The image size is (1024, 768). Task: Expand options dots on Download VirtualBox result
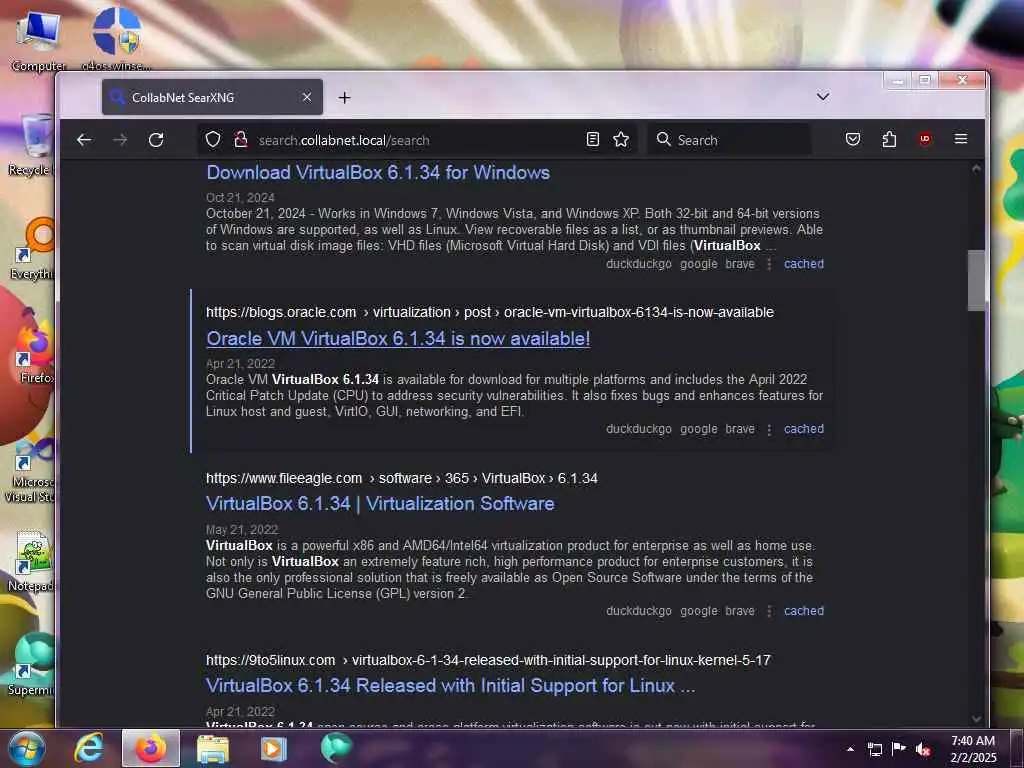(769, 264)
